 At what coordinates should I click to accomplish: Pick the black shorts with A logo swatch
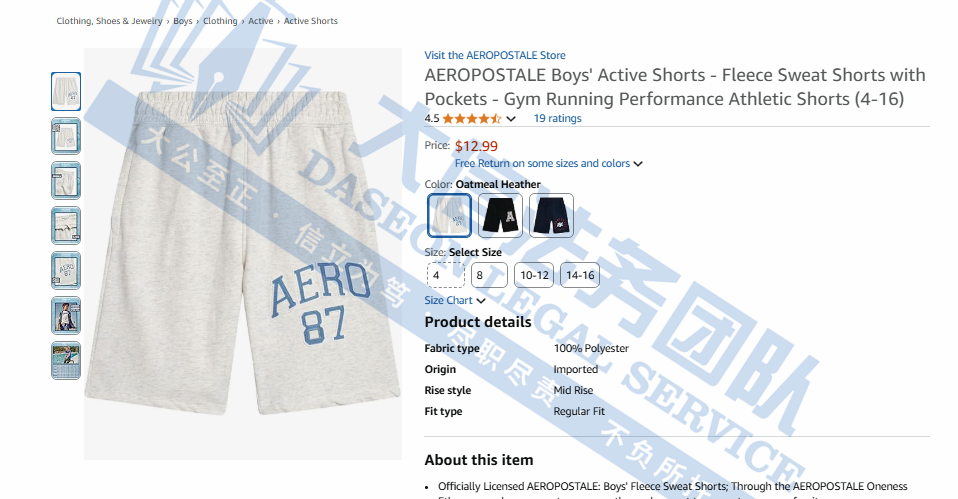click(x=500, y=216)
